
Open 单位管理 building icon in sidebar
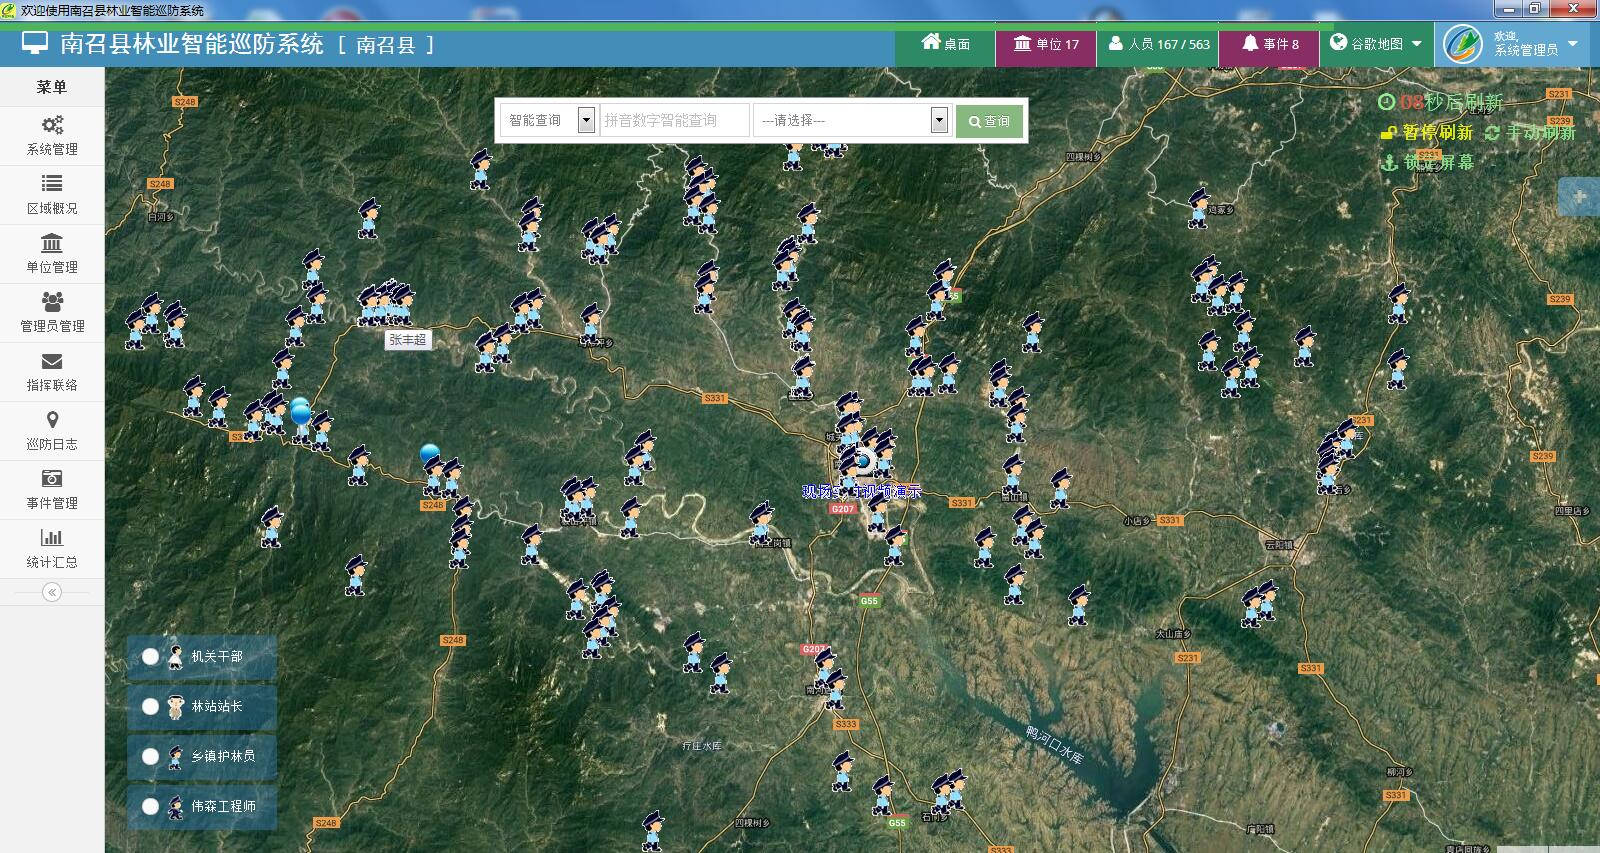52,243
